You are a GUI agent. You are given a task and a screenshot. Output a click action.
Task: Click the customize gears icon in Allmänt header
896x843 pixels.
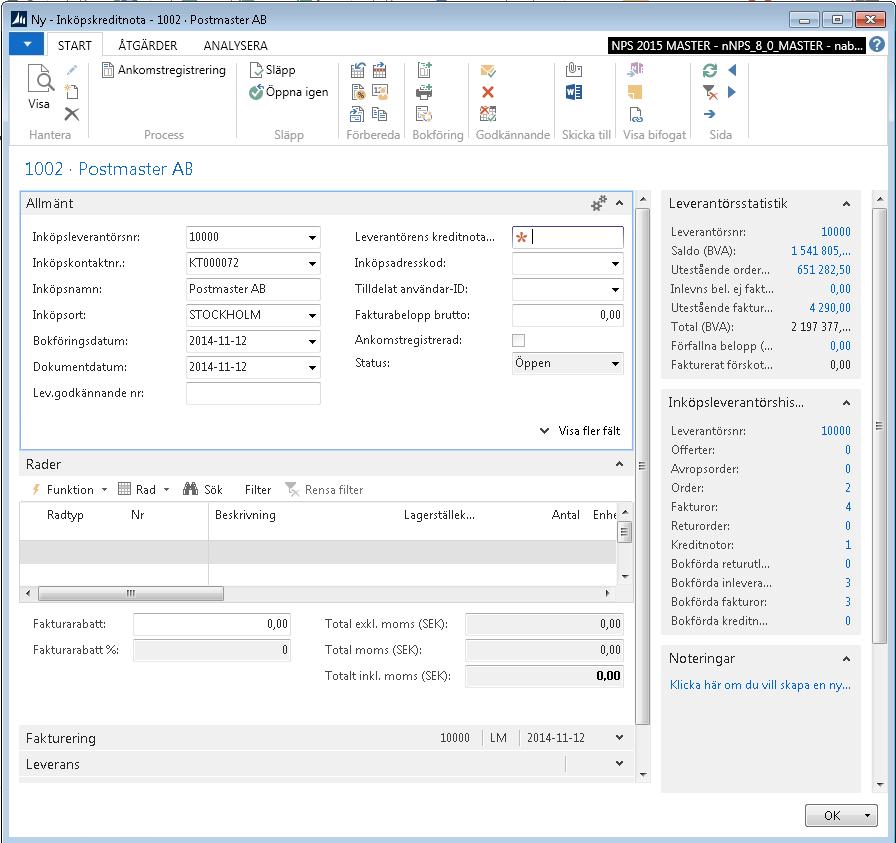click(x=598, y=203)
